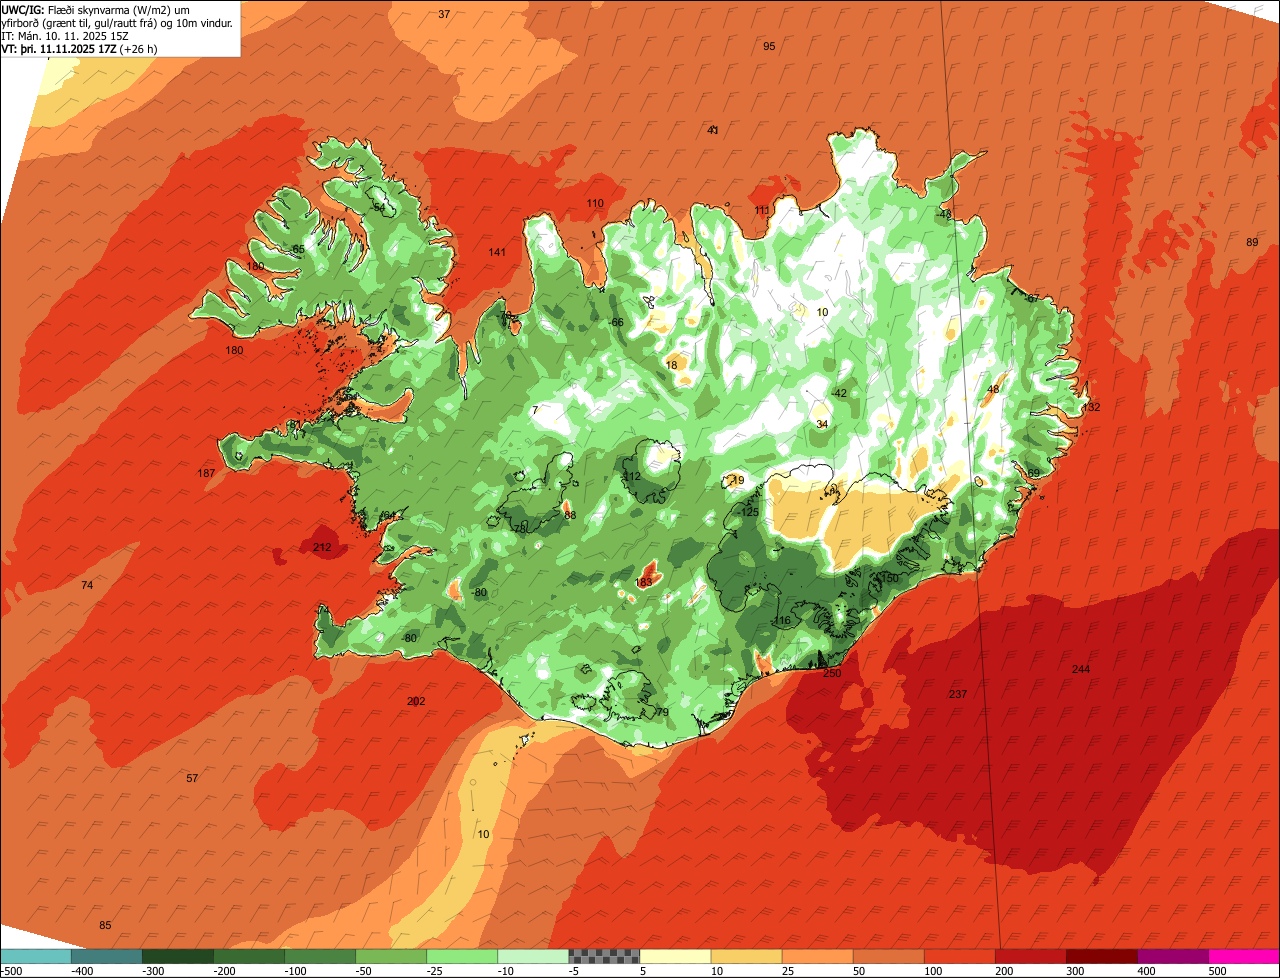Viewport: 1280px width, 978px height.
Task: Click the '183' value in the southern highlands
Action: [644, 582]
